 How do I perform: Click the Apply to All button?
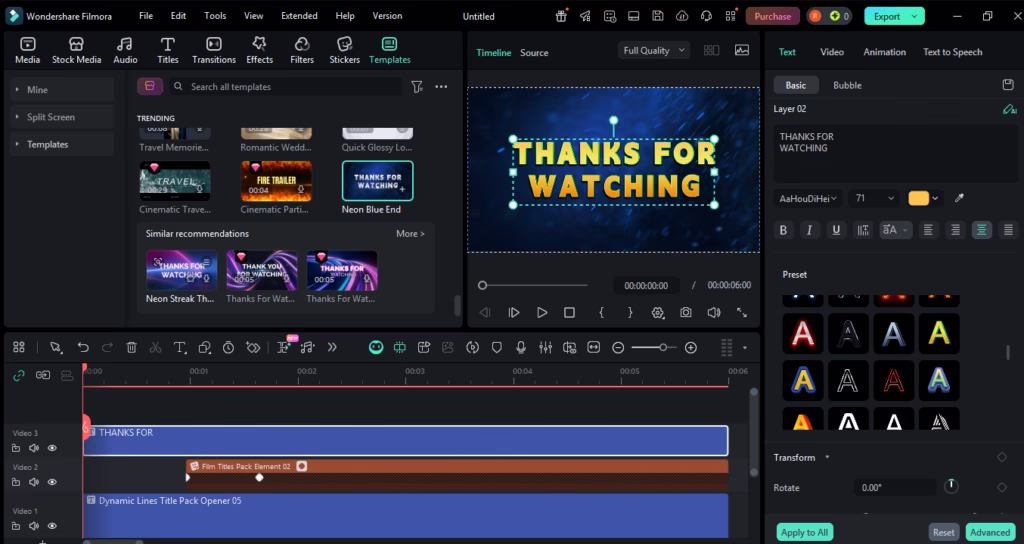[804, 532]
